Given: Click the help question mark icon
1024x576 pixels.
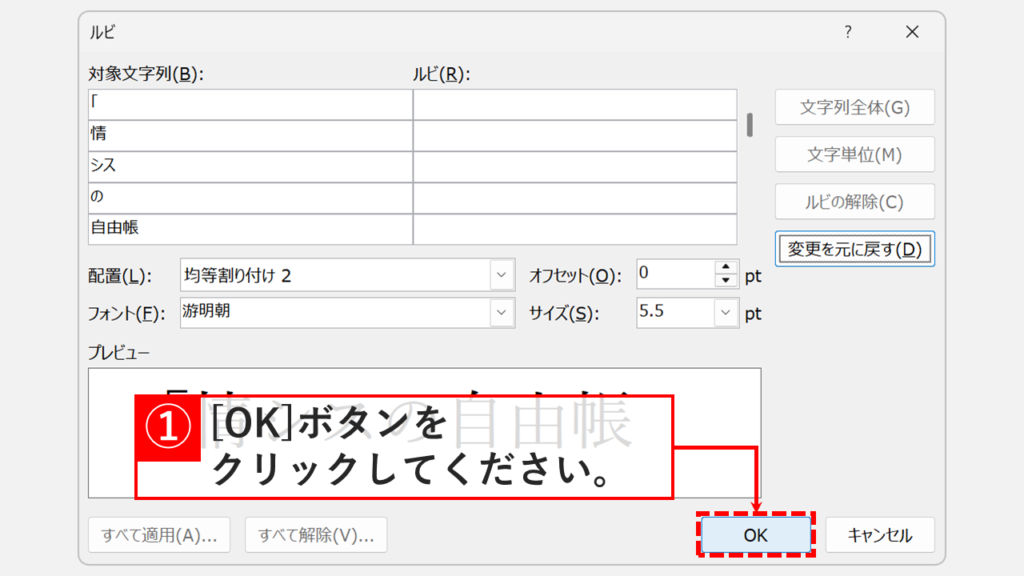Looking at the screenshot, I should (847, 31).
